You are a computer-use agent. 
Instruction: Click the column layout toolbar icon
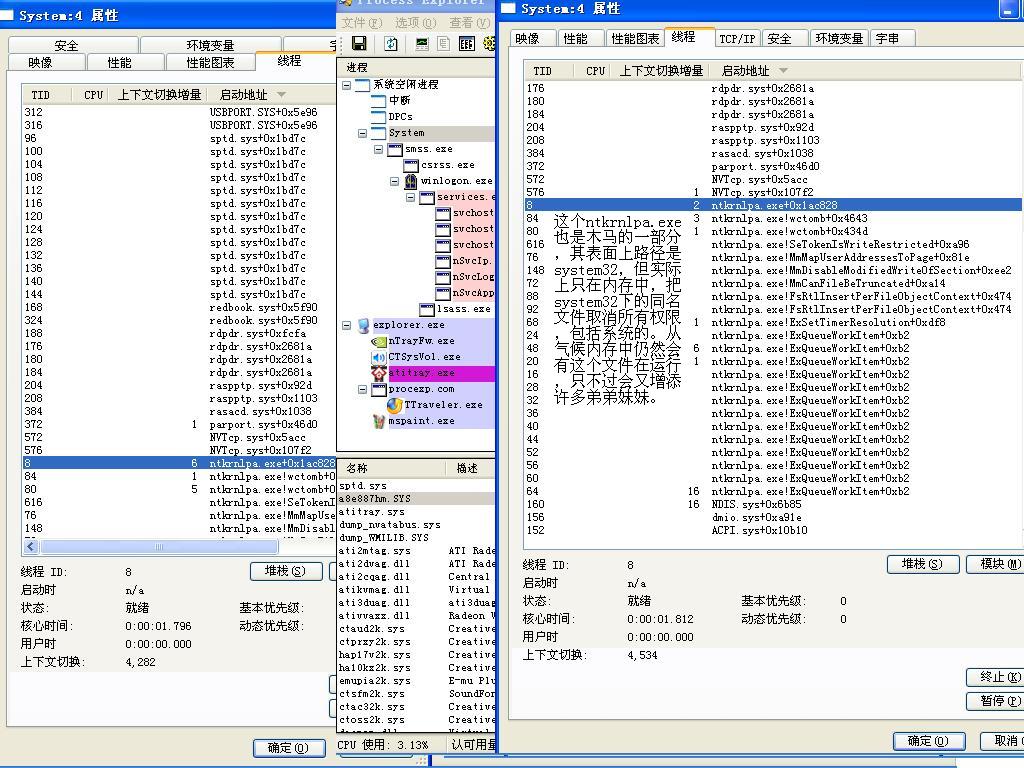(x=466, y=44)
